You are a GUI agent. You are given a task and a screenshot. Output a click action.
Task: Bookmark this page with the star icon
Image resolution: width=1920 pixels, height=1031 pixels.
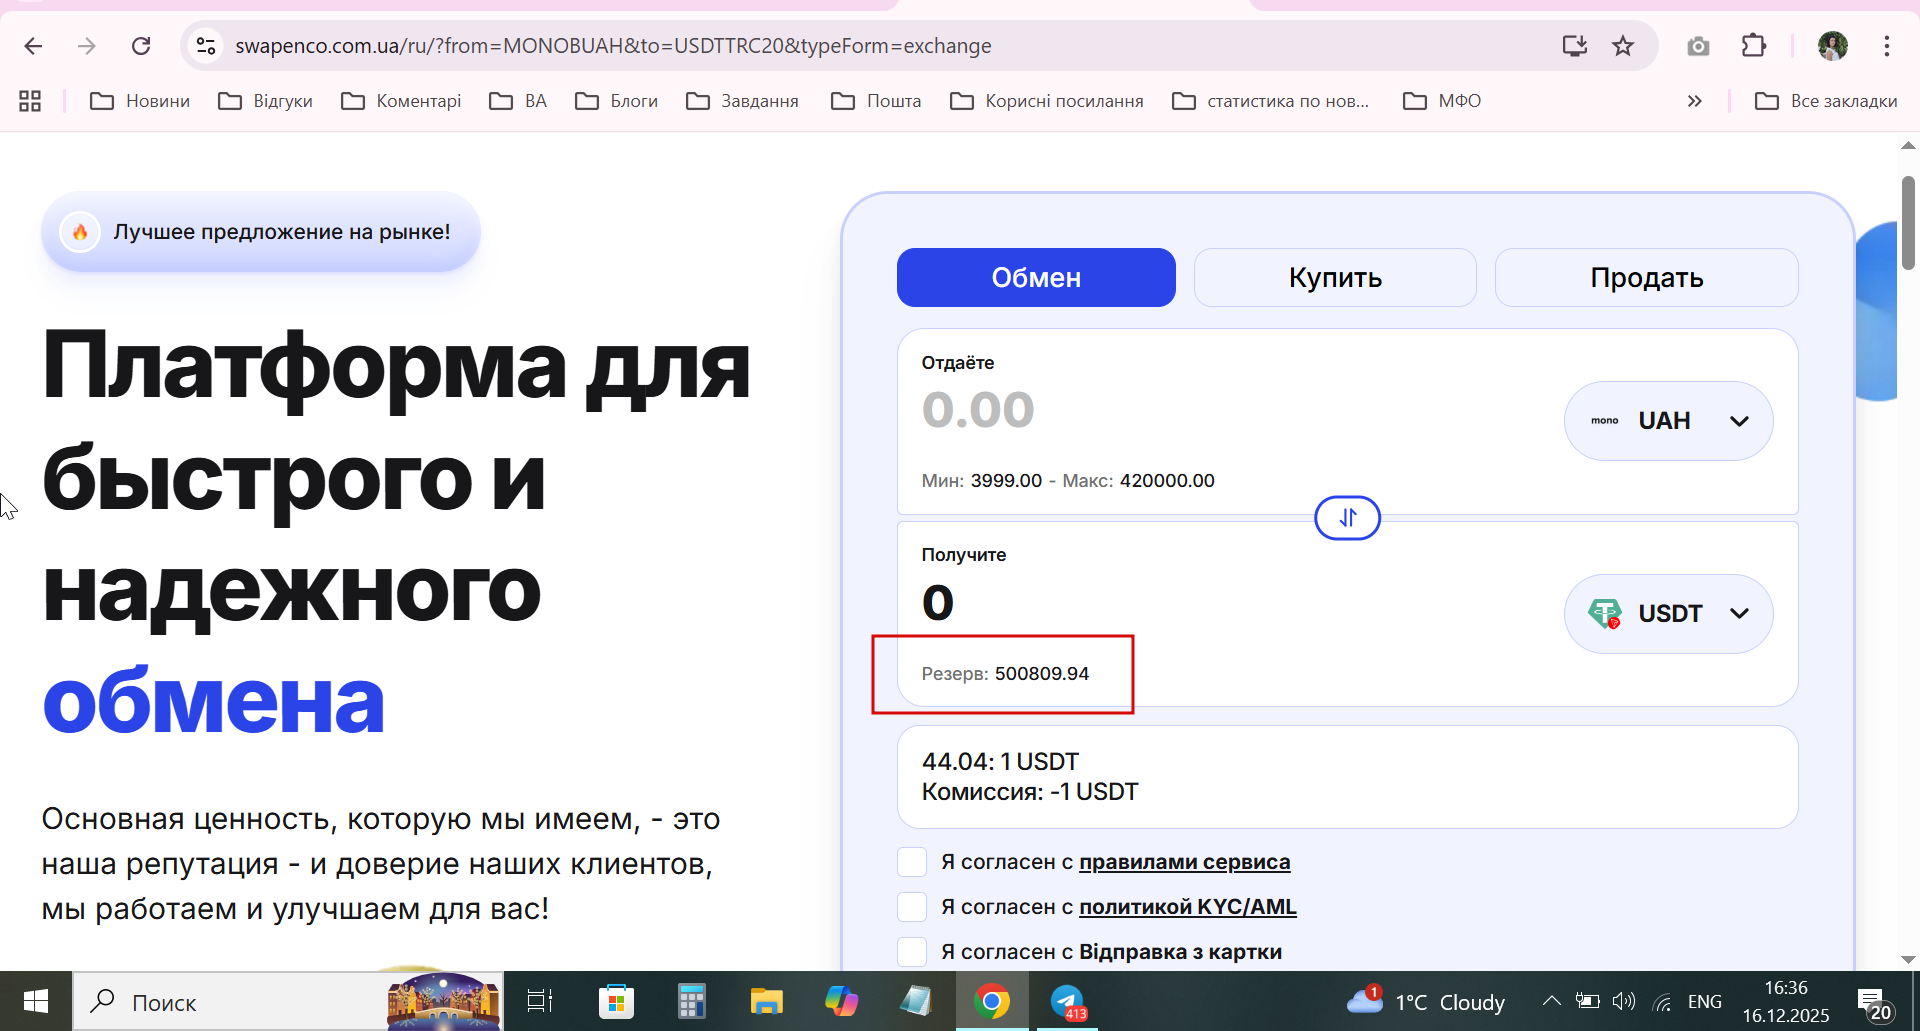click(1623, 46)
